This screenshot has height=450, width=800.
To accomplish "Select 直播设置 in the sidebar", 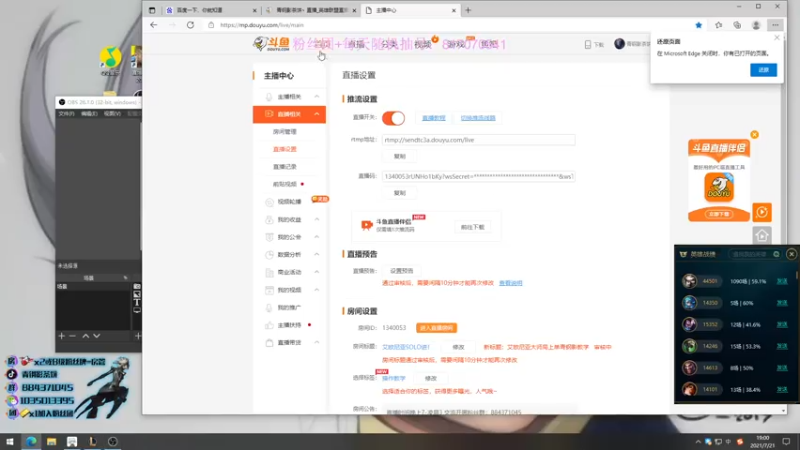I will 285,149.
